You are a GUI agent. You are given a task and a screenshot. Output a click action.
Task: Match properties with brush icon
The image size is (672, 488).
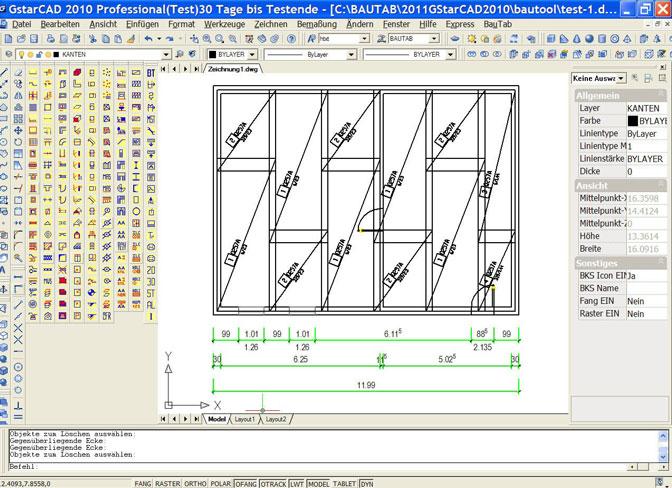[132, 39]
